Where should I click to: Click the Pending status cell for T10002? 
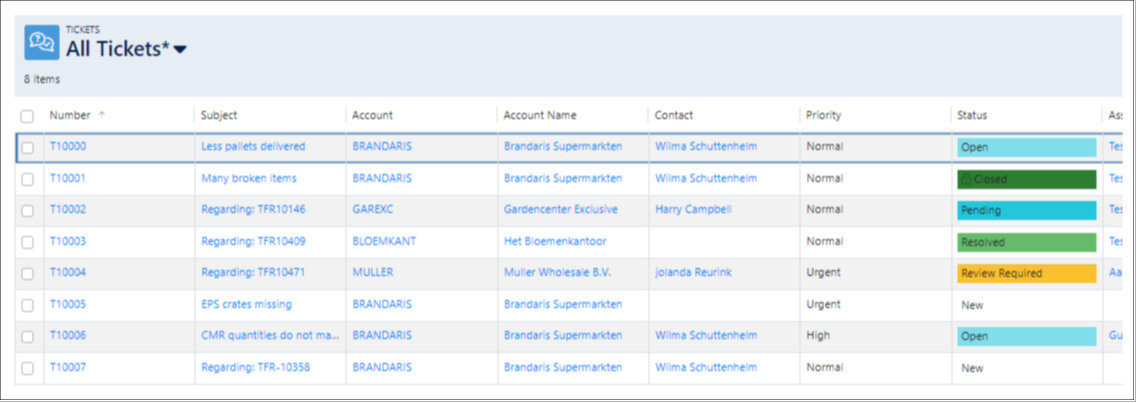tap(1026, 210)
